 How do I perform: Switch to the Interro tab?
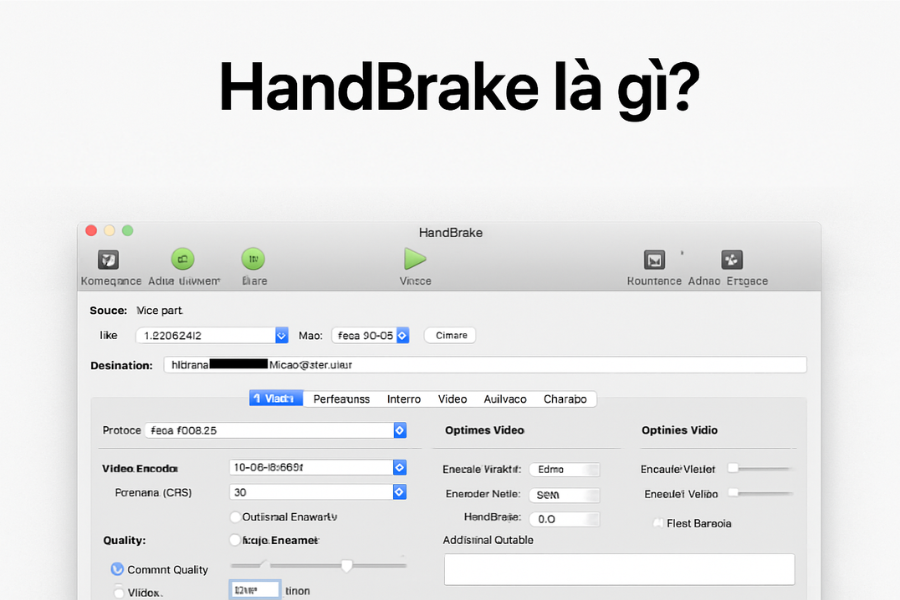404,398
